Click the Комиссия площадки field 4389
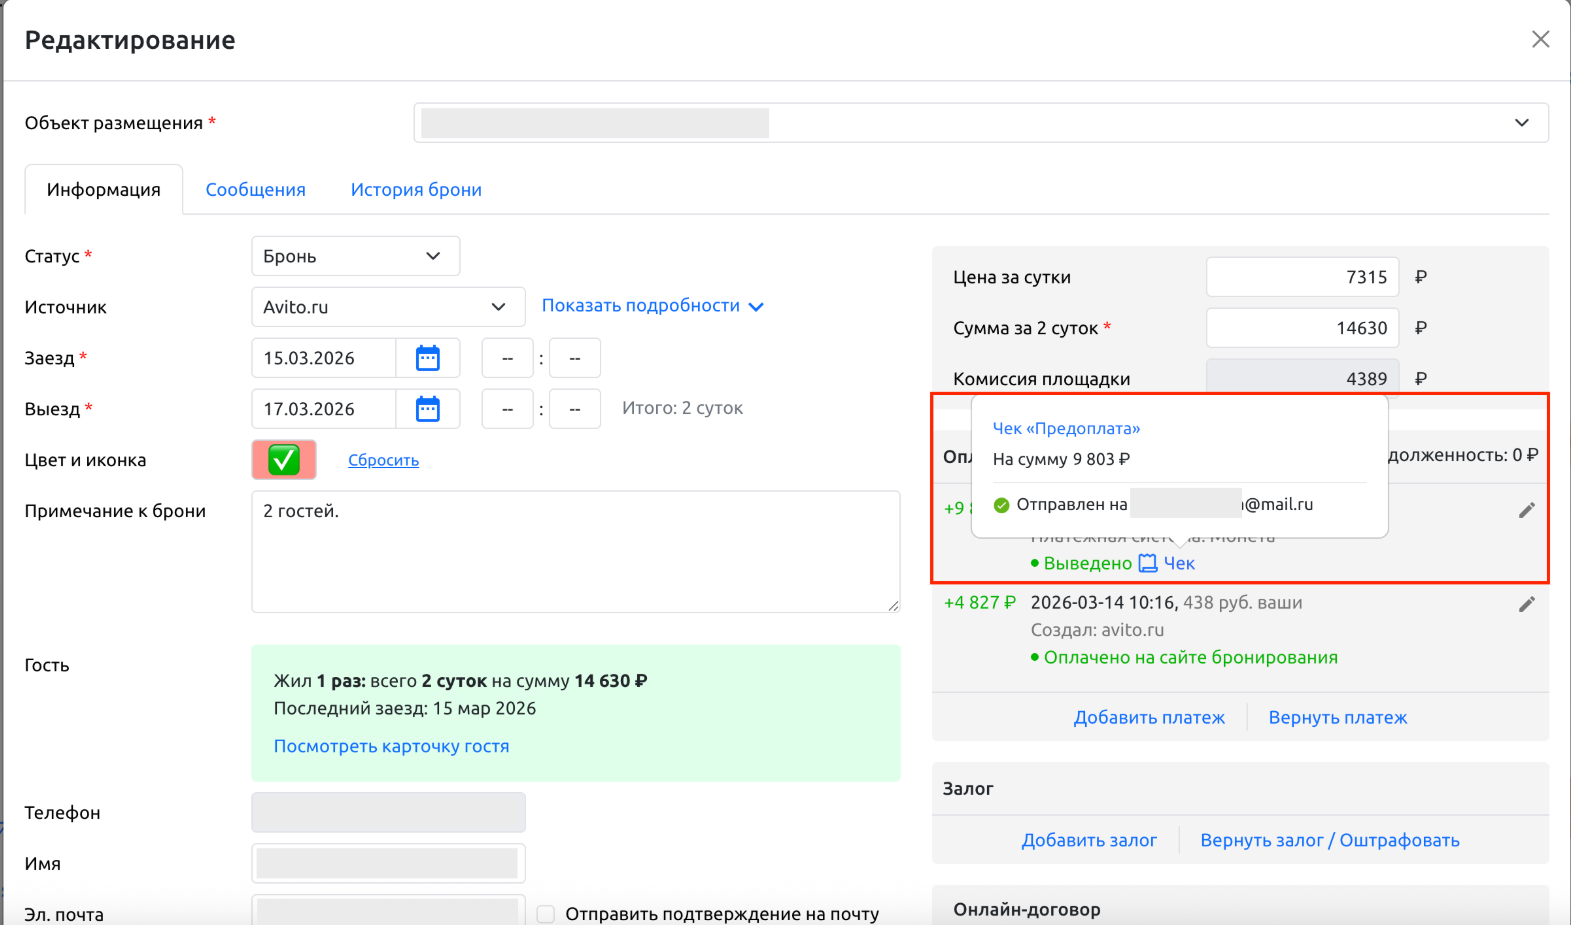This screenshot has width=1571, height=925. pyautogui.click(x=1302, y=377)
